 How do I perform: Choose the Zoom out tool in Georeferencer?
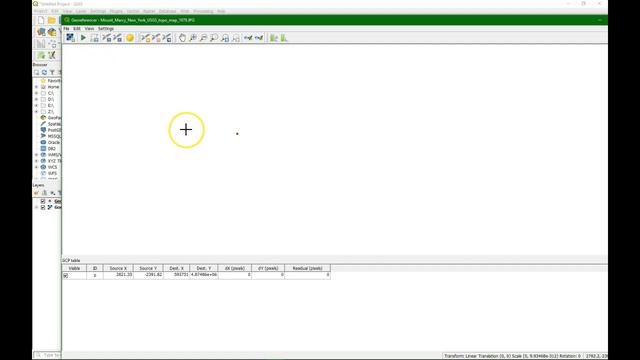click(x=203, y=38)
